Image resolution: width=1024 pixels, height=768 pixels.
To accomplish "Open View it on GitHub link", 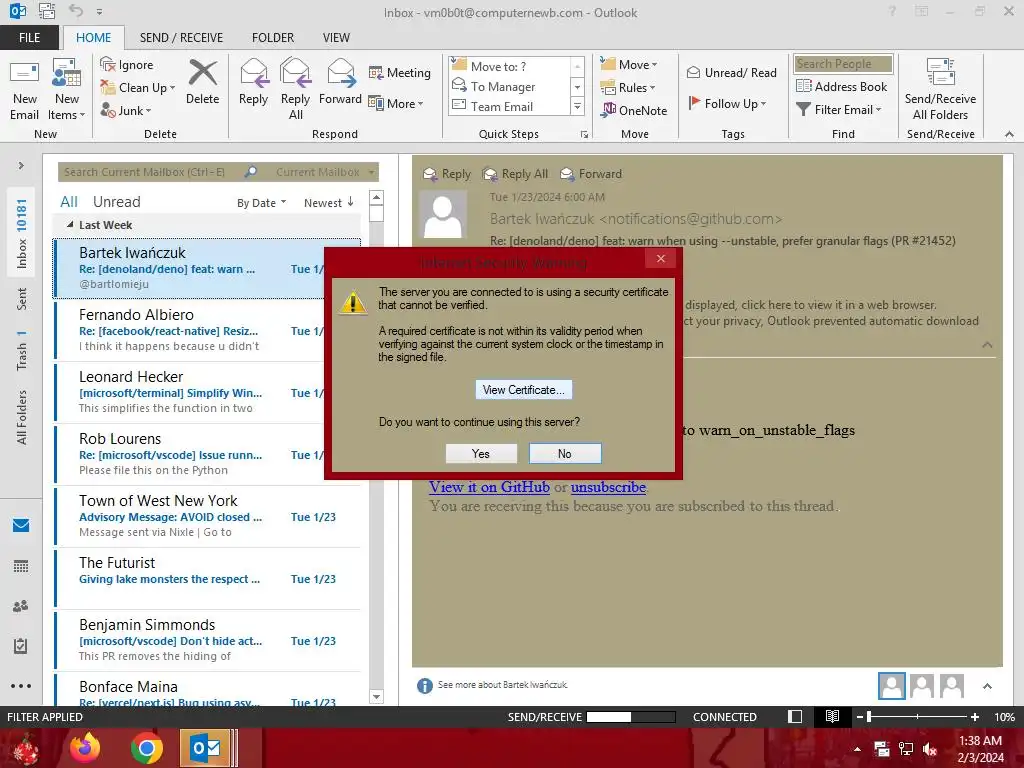I will coord(489,487).
